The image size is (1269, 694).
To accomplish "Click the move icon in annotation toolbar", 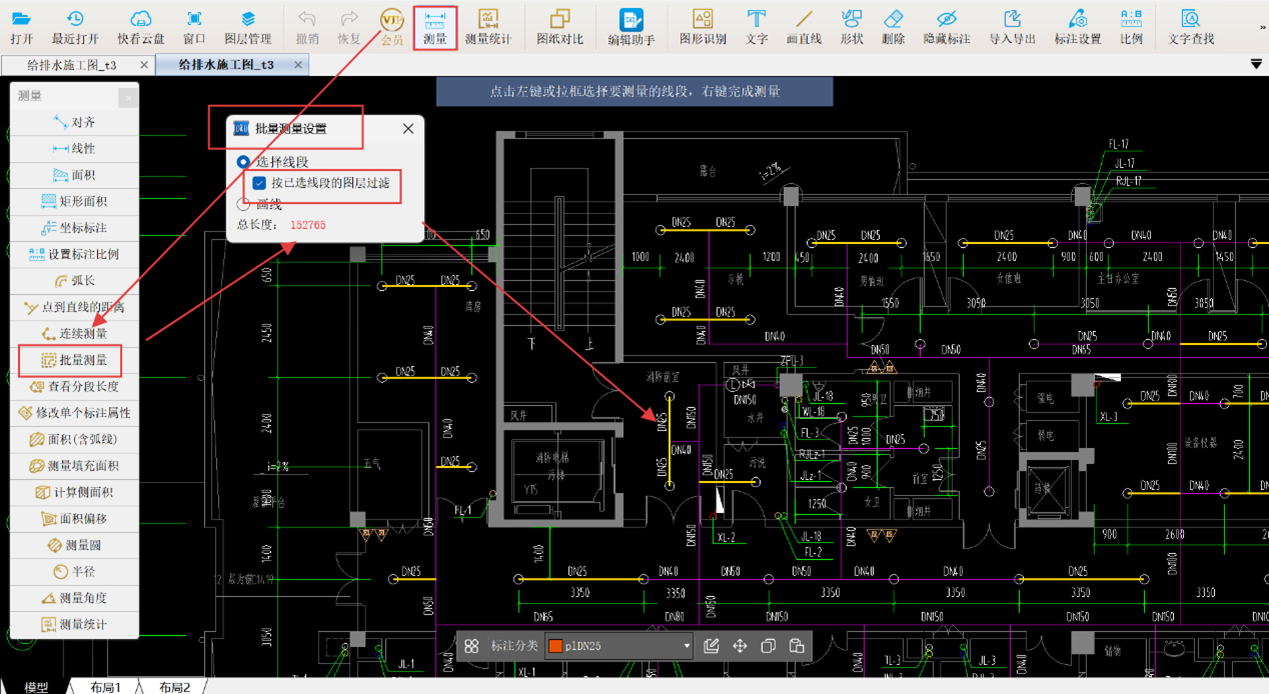I will point(740,646).
